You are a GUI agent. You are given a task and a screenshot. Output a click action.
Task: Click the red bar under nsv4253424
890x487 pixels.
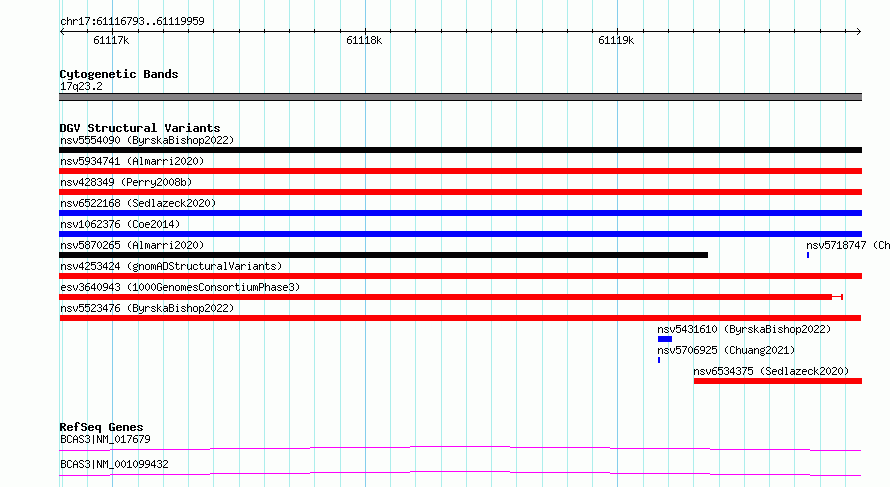pos(460,276)
